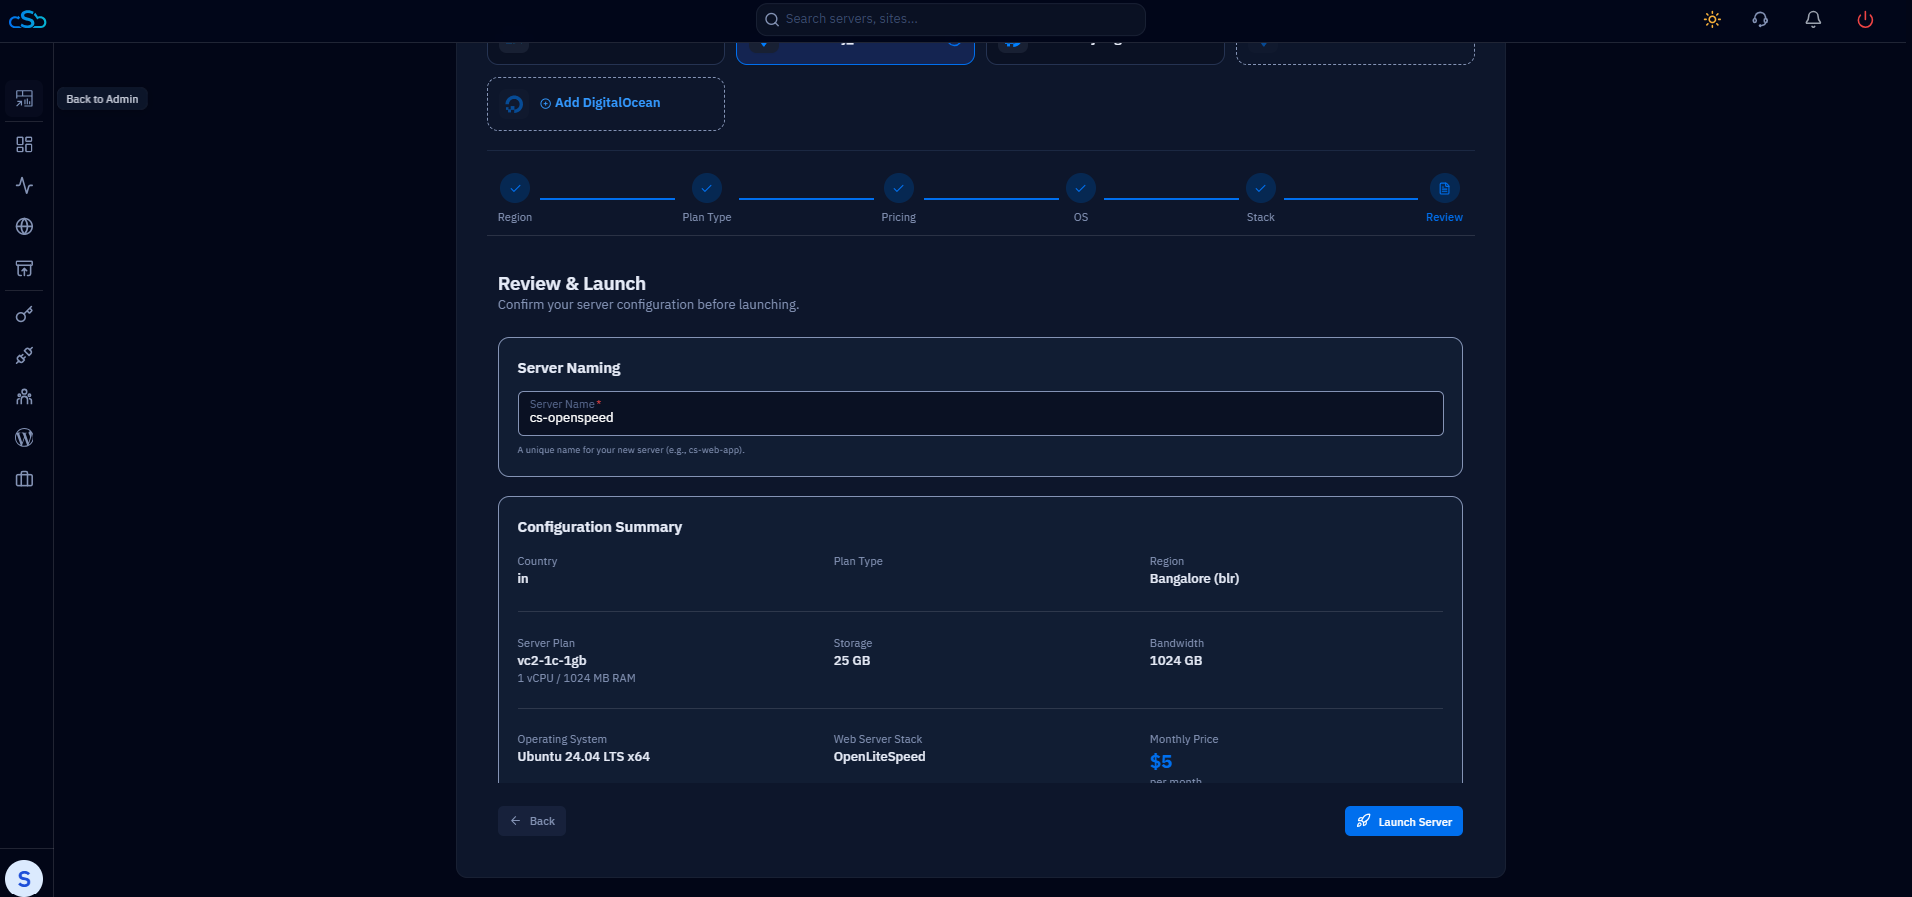This screenshot has width=1912, height=897.
Task: Open the marketplace store icon in sidebar
Action: pos(25,268)
